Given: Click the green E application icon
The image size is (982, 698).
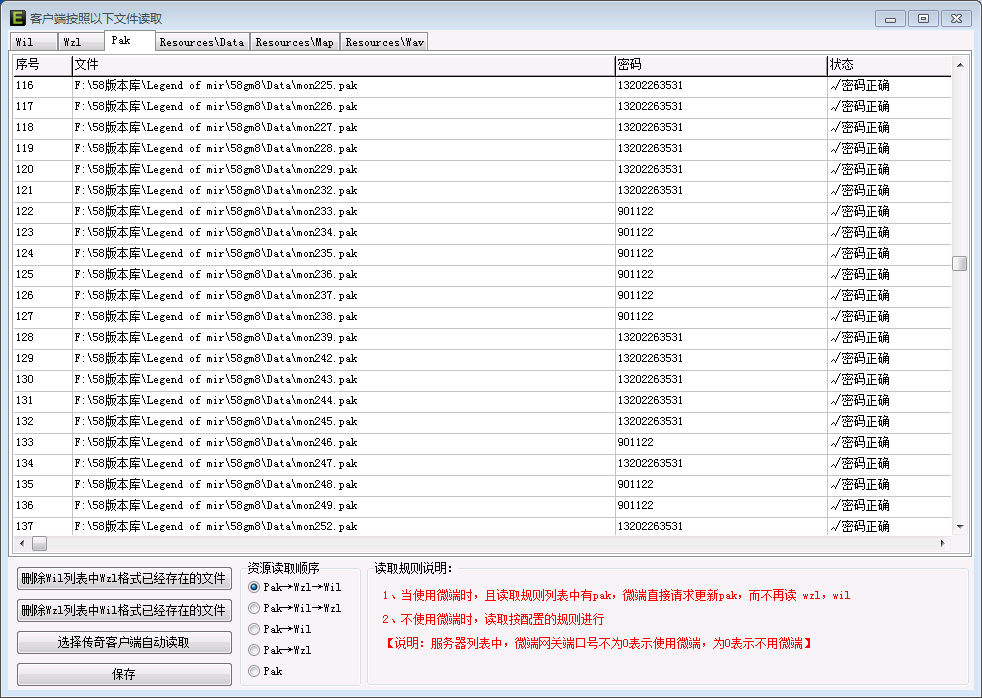Looking at the screenshot, I should [x=17, y=18].
